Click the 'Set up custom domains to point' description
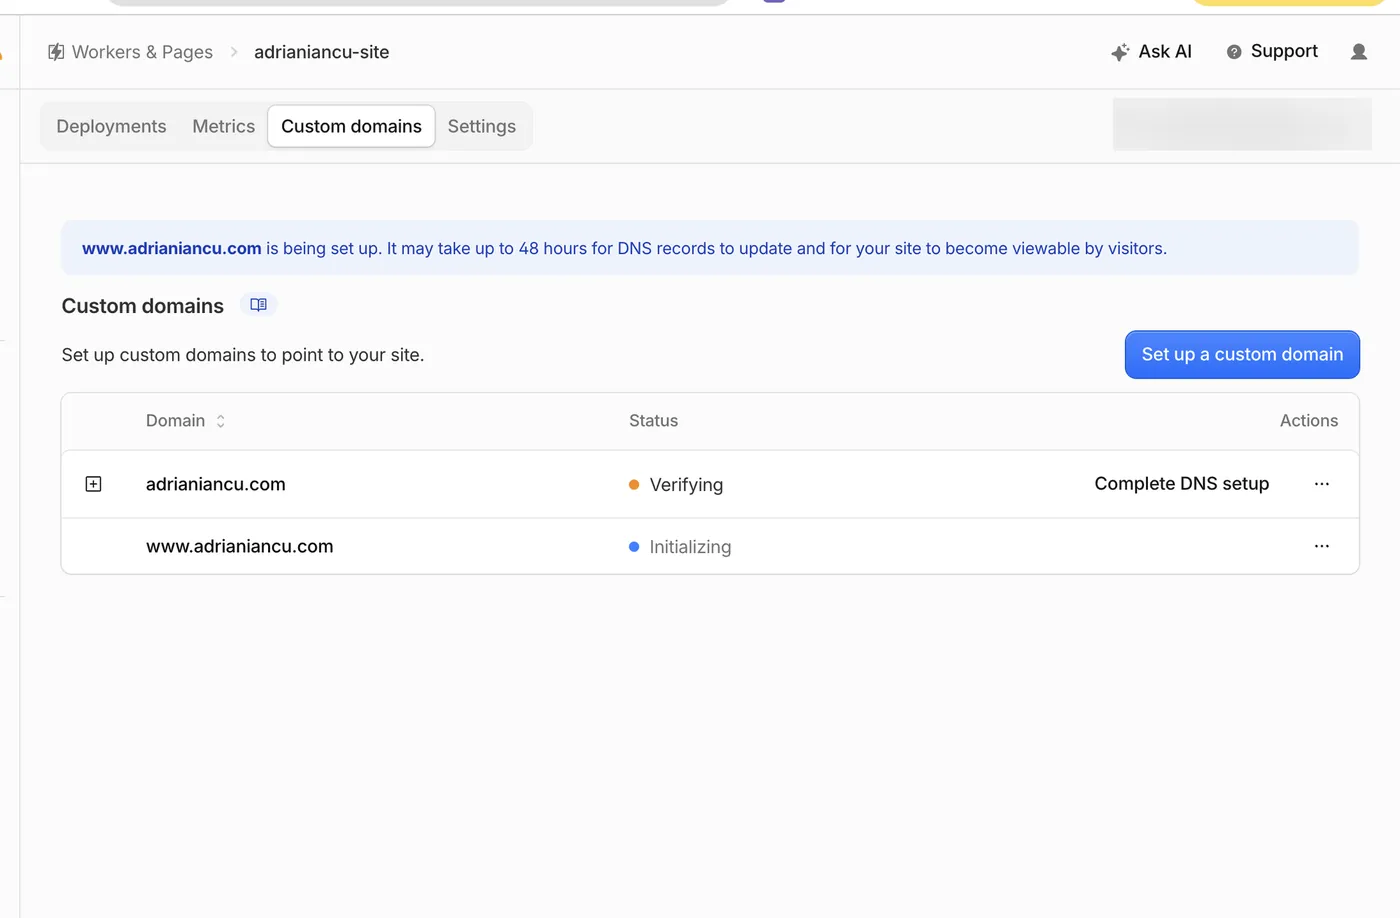The image size is (1400, 918). [x=243, y=355]
